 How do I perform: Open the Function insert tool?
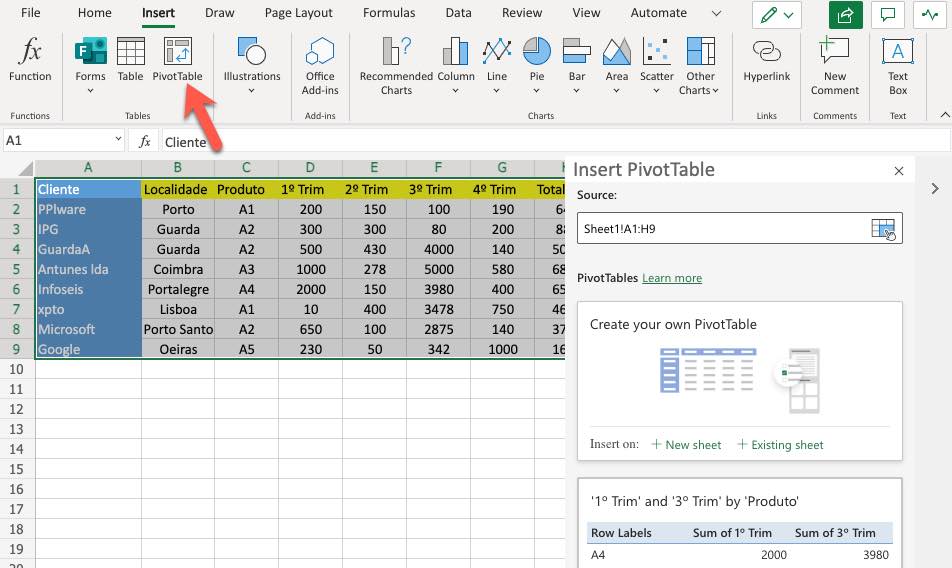[x=30, y=59]
